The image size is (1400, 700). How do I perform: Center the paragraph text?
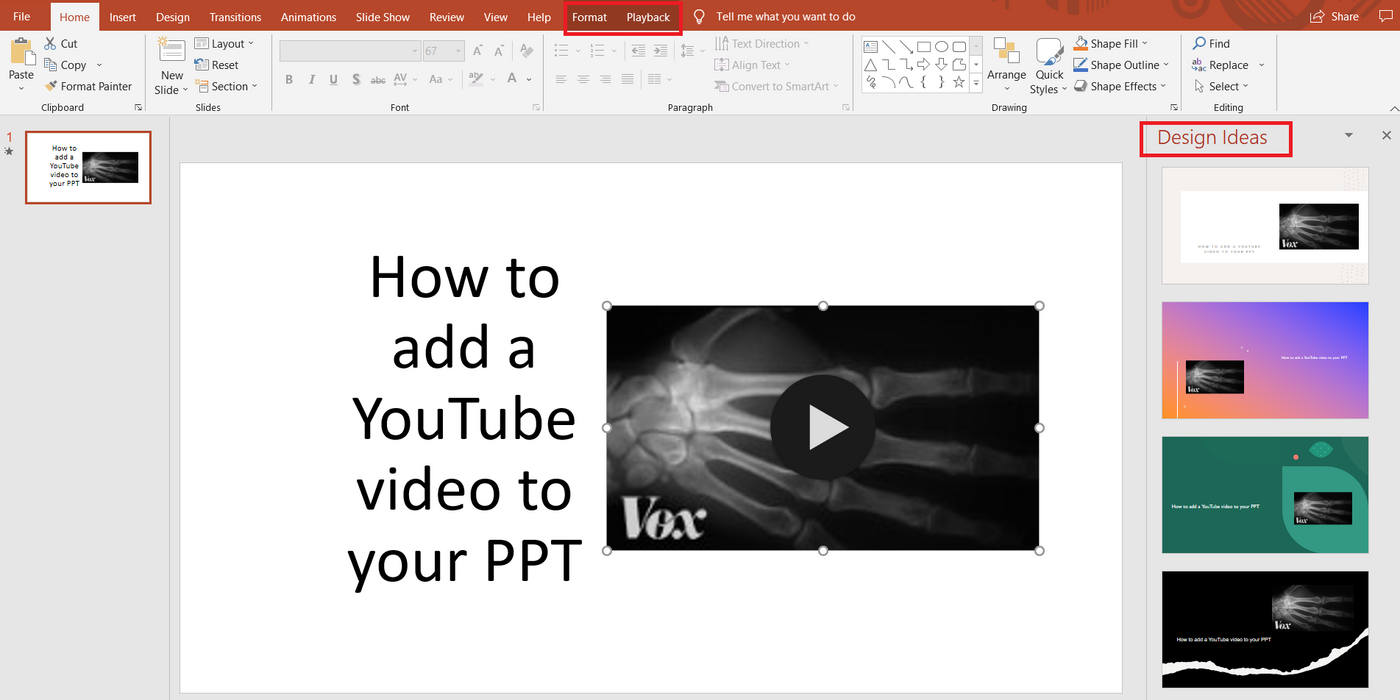pos(583,79)
